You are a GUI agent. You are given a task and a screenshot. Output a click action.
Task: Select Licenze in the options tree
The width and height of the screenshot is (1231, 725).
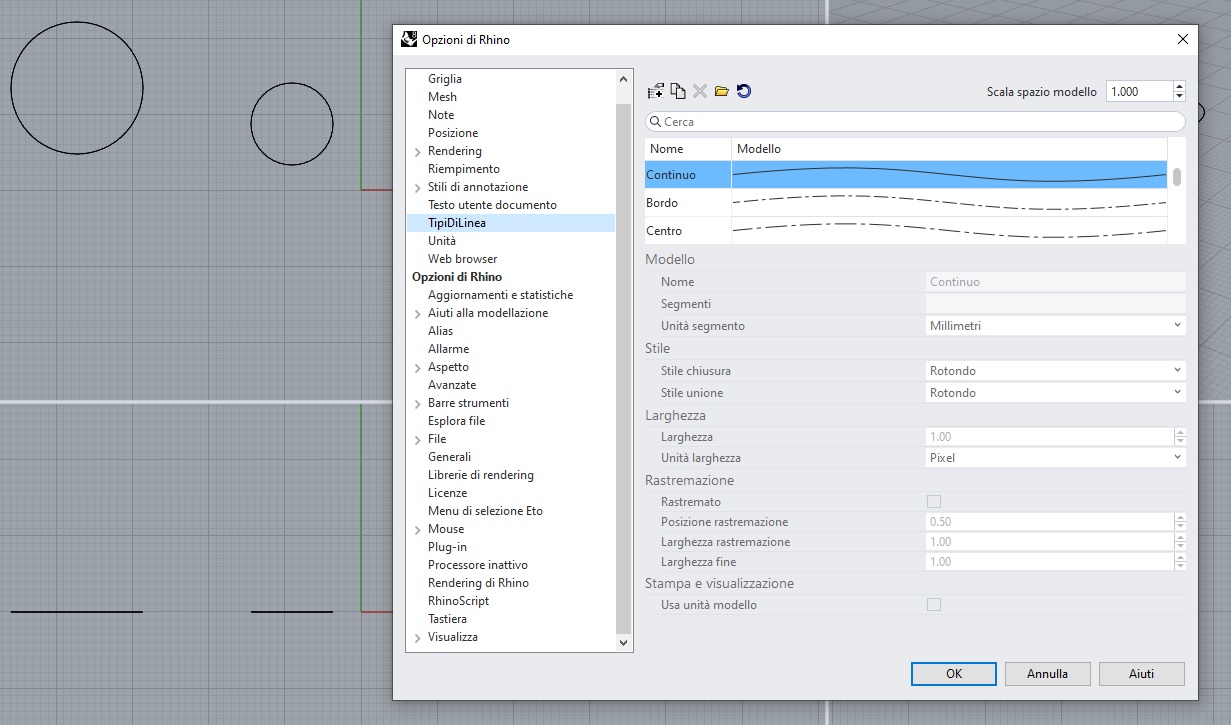coord(447,493)
